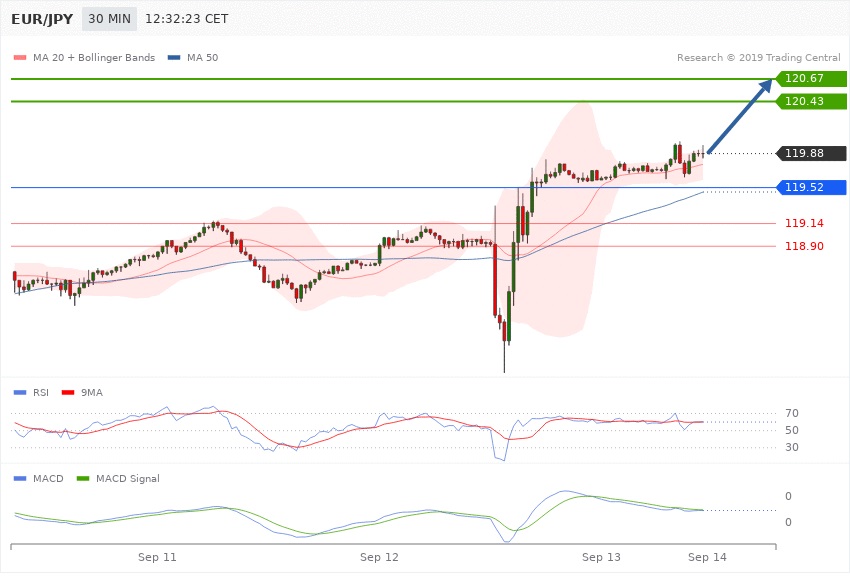This screenshot has height=576, width=850.
Task: Click the blue MA 50 legend swatch
Action: 174,57
